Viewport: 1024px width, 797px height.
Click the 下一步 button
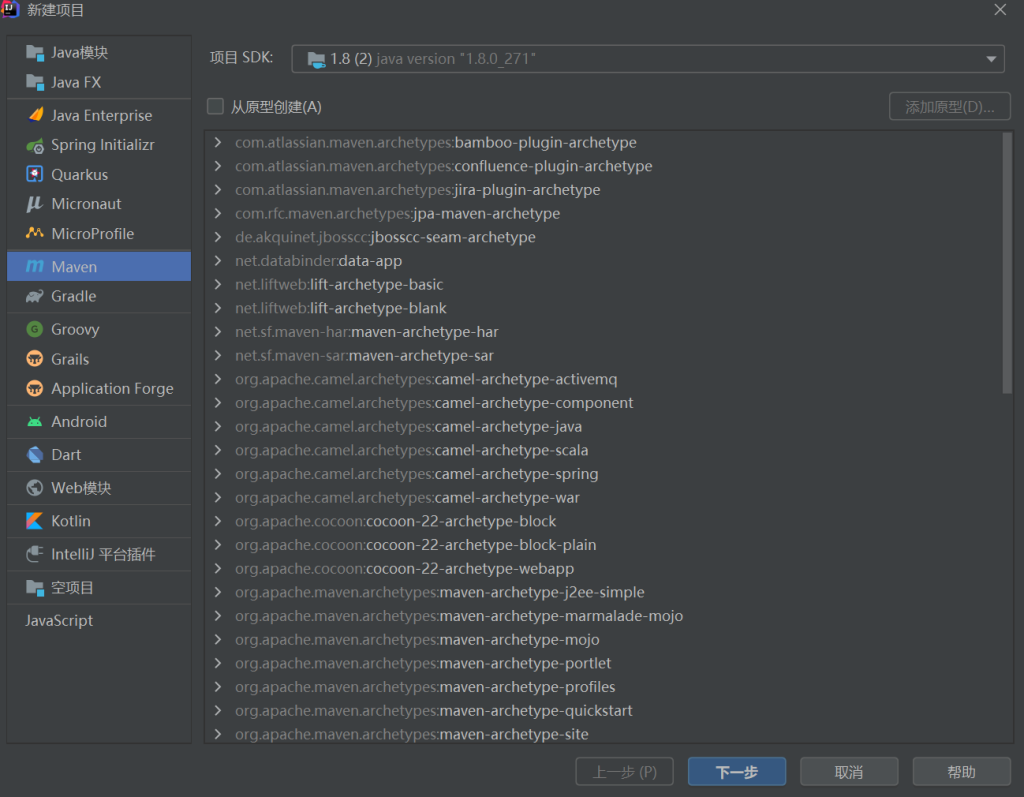(736, 772)
